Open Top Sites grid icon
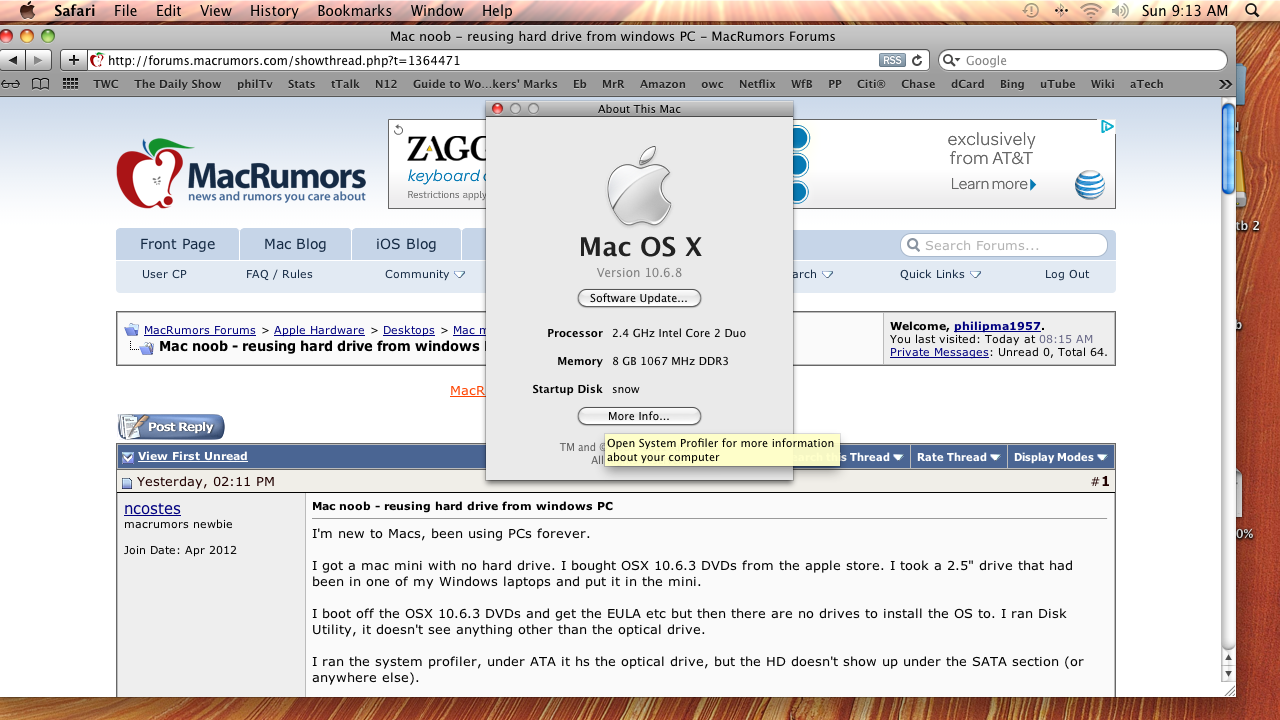1280x720 pixels. point(71,84)
